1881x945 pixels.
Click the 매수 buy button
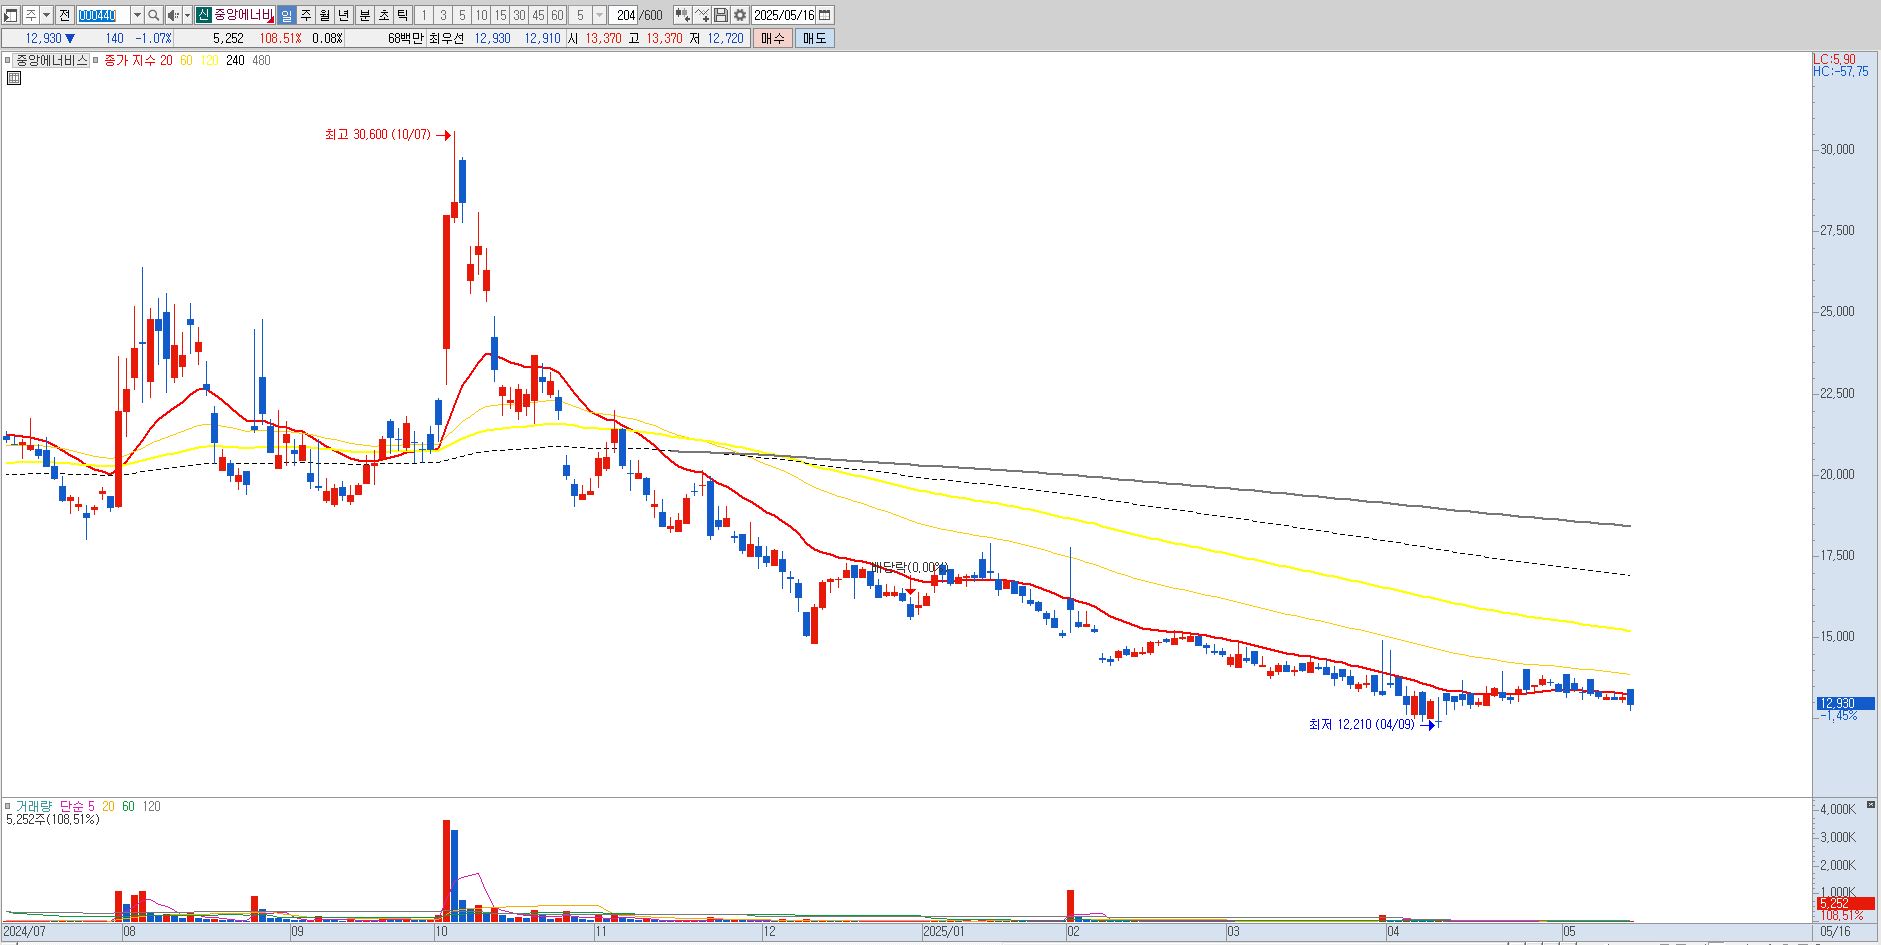tap(773, 38)
